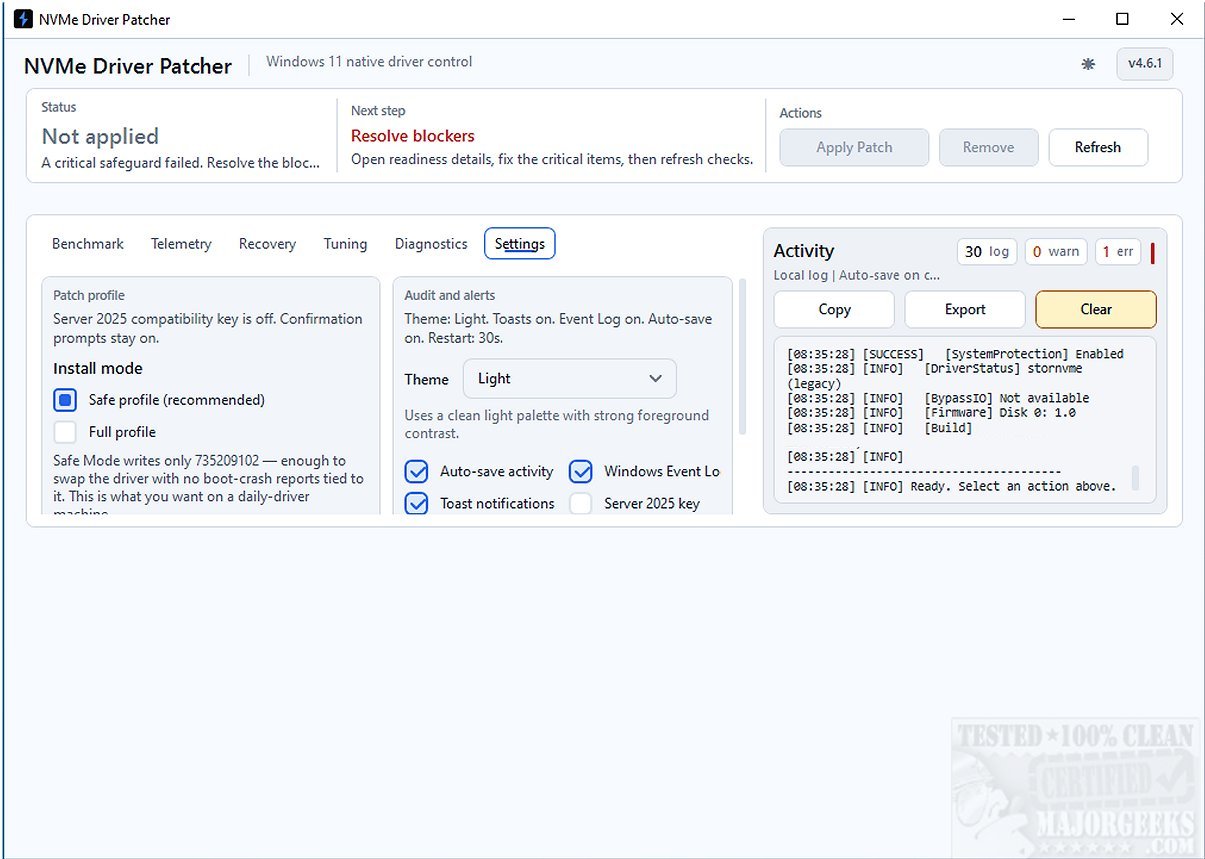Filter by the 1 err badge
This screenshot has width=1205, height=859.
pyautogui.click(x=1118, y=252)
